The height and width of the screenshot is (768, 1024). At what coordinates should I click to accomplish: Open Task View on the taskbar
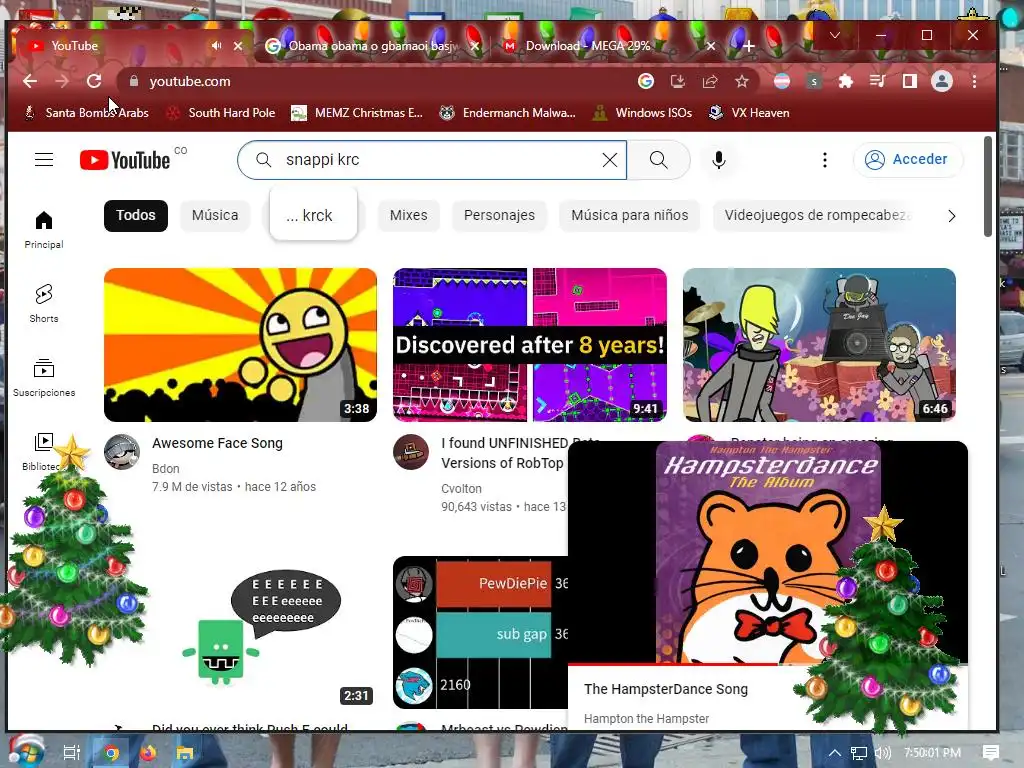pyautogui.click(x=72, y=753)
